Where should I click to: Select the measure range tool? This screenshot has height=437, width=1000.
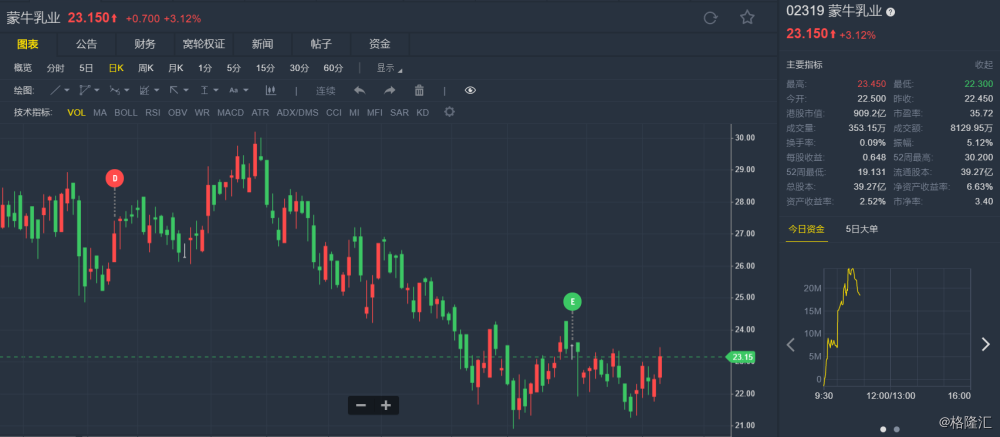tap(205, 91)
